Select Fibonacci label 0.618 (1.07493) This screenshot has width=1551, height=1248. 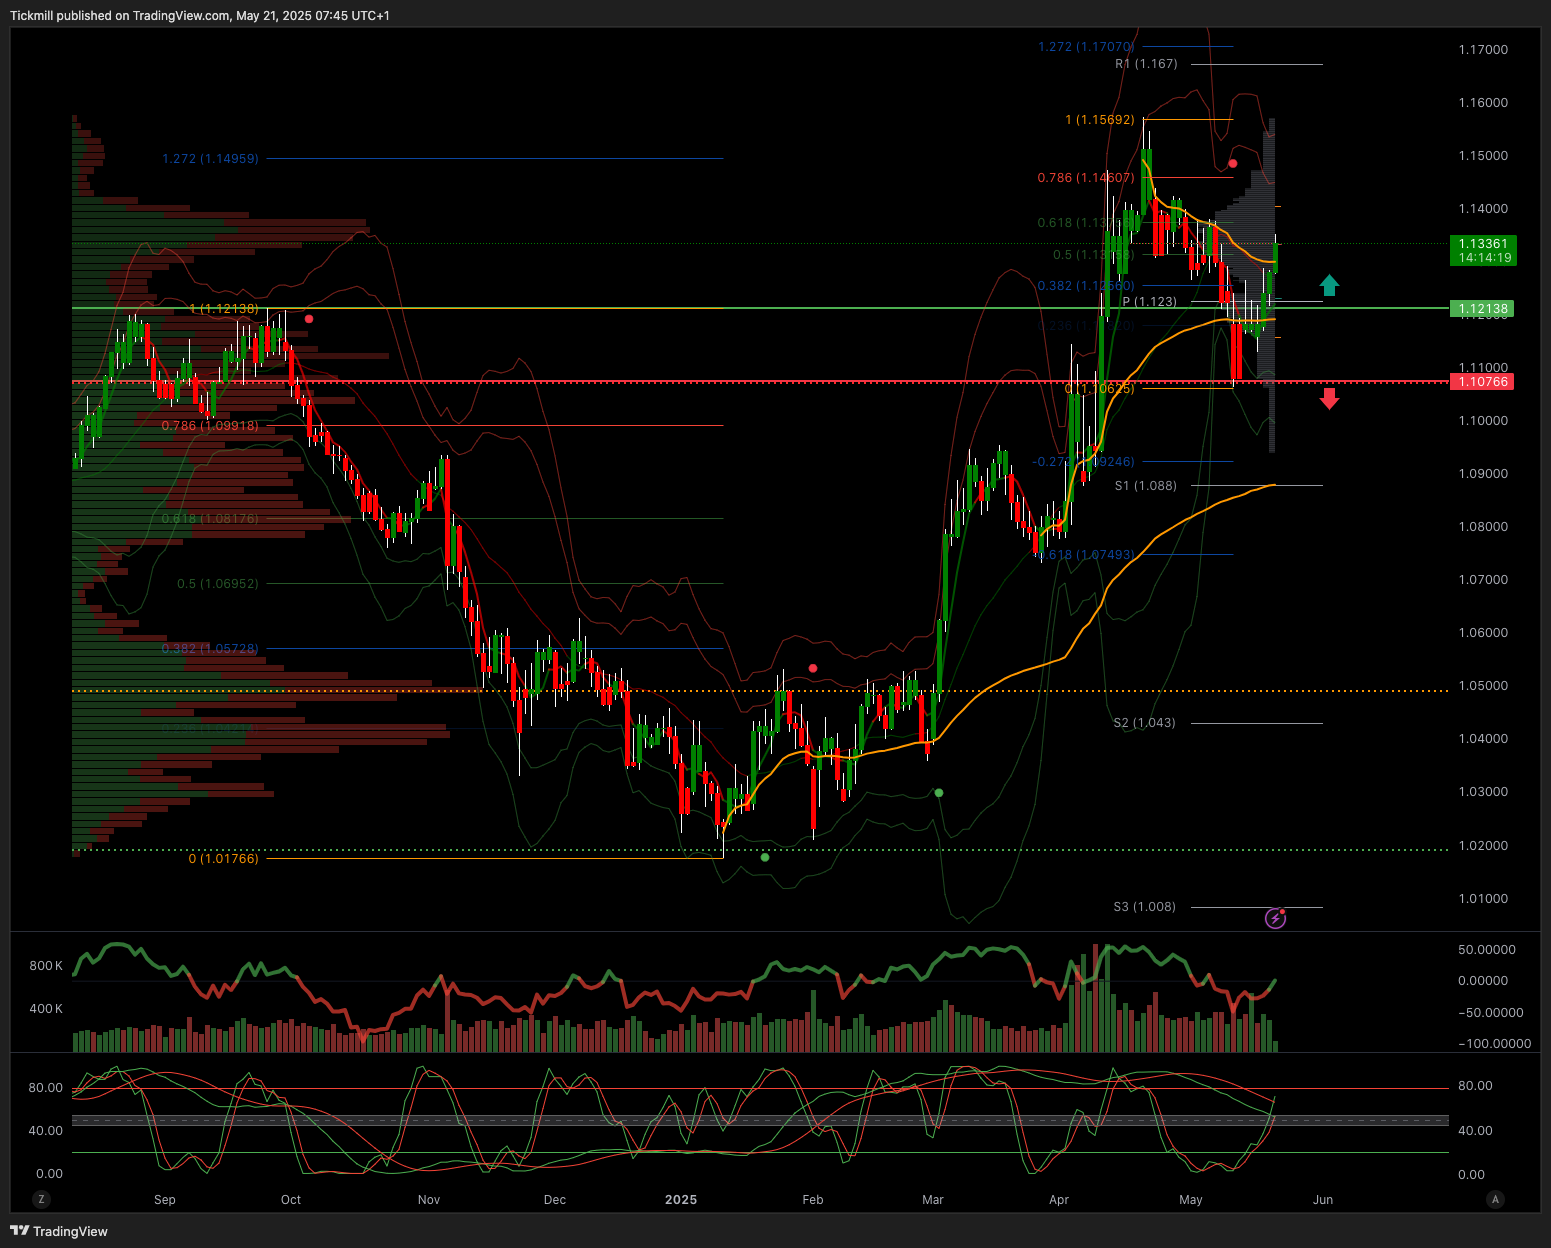[1087, 555]
